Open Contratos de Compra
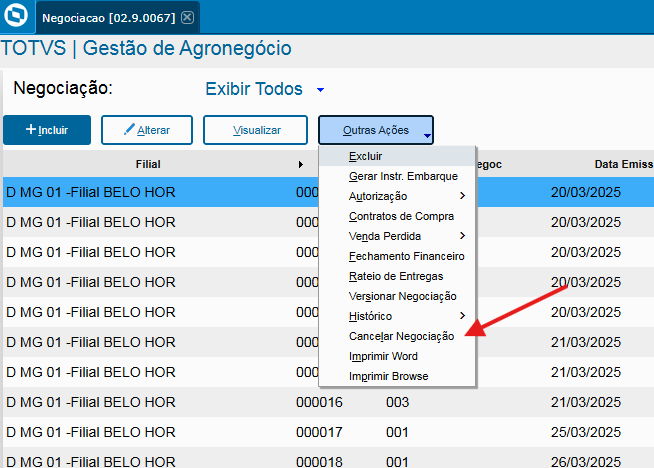This screenshot has height=468, width=654. 397,216
